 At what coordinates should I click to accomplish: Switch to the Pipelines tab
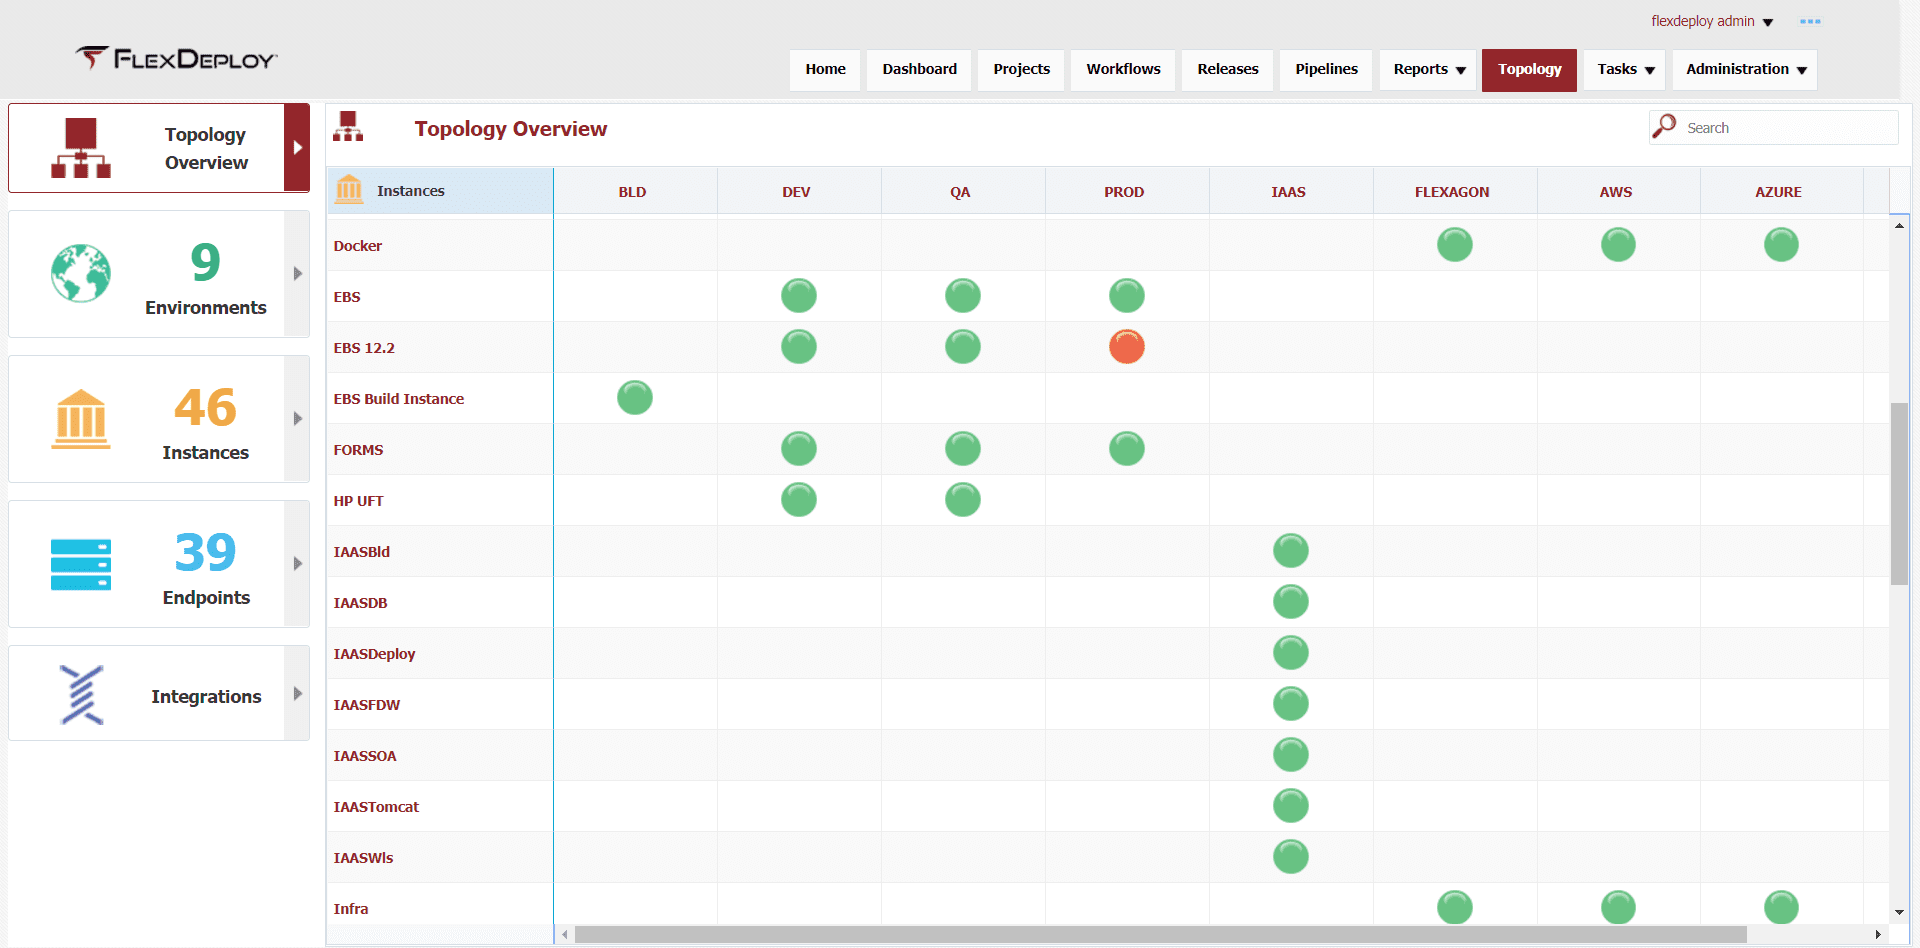[x=1326, y=70]
